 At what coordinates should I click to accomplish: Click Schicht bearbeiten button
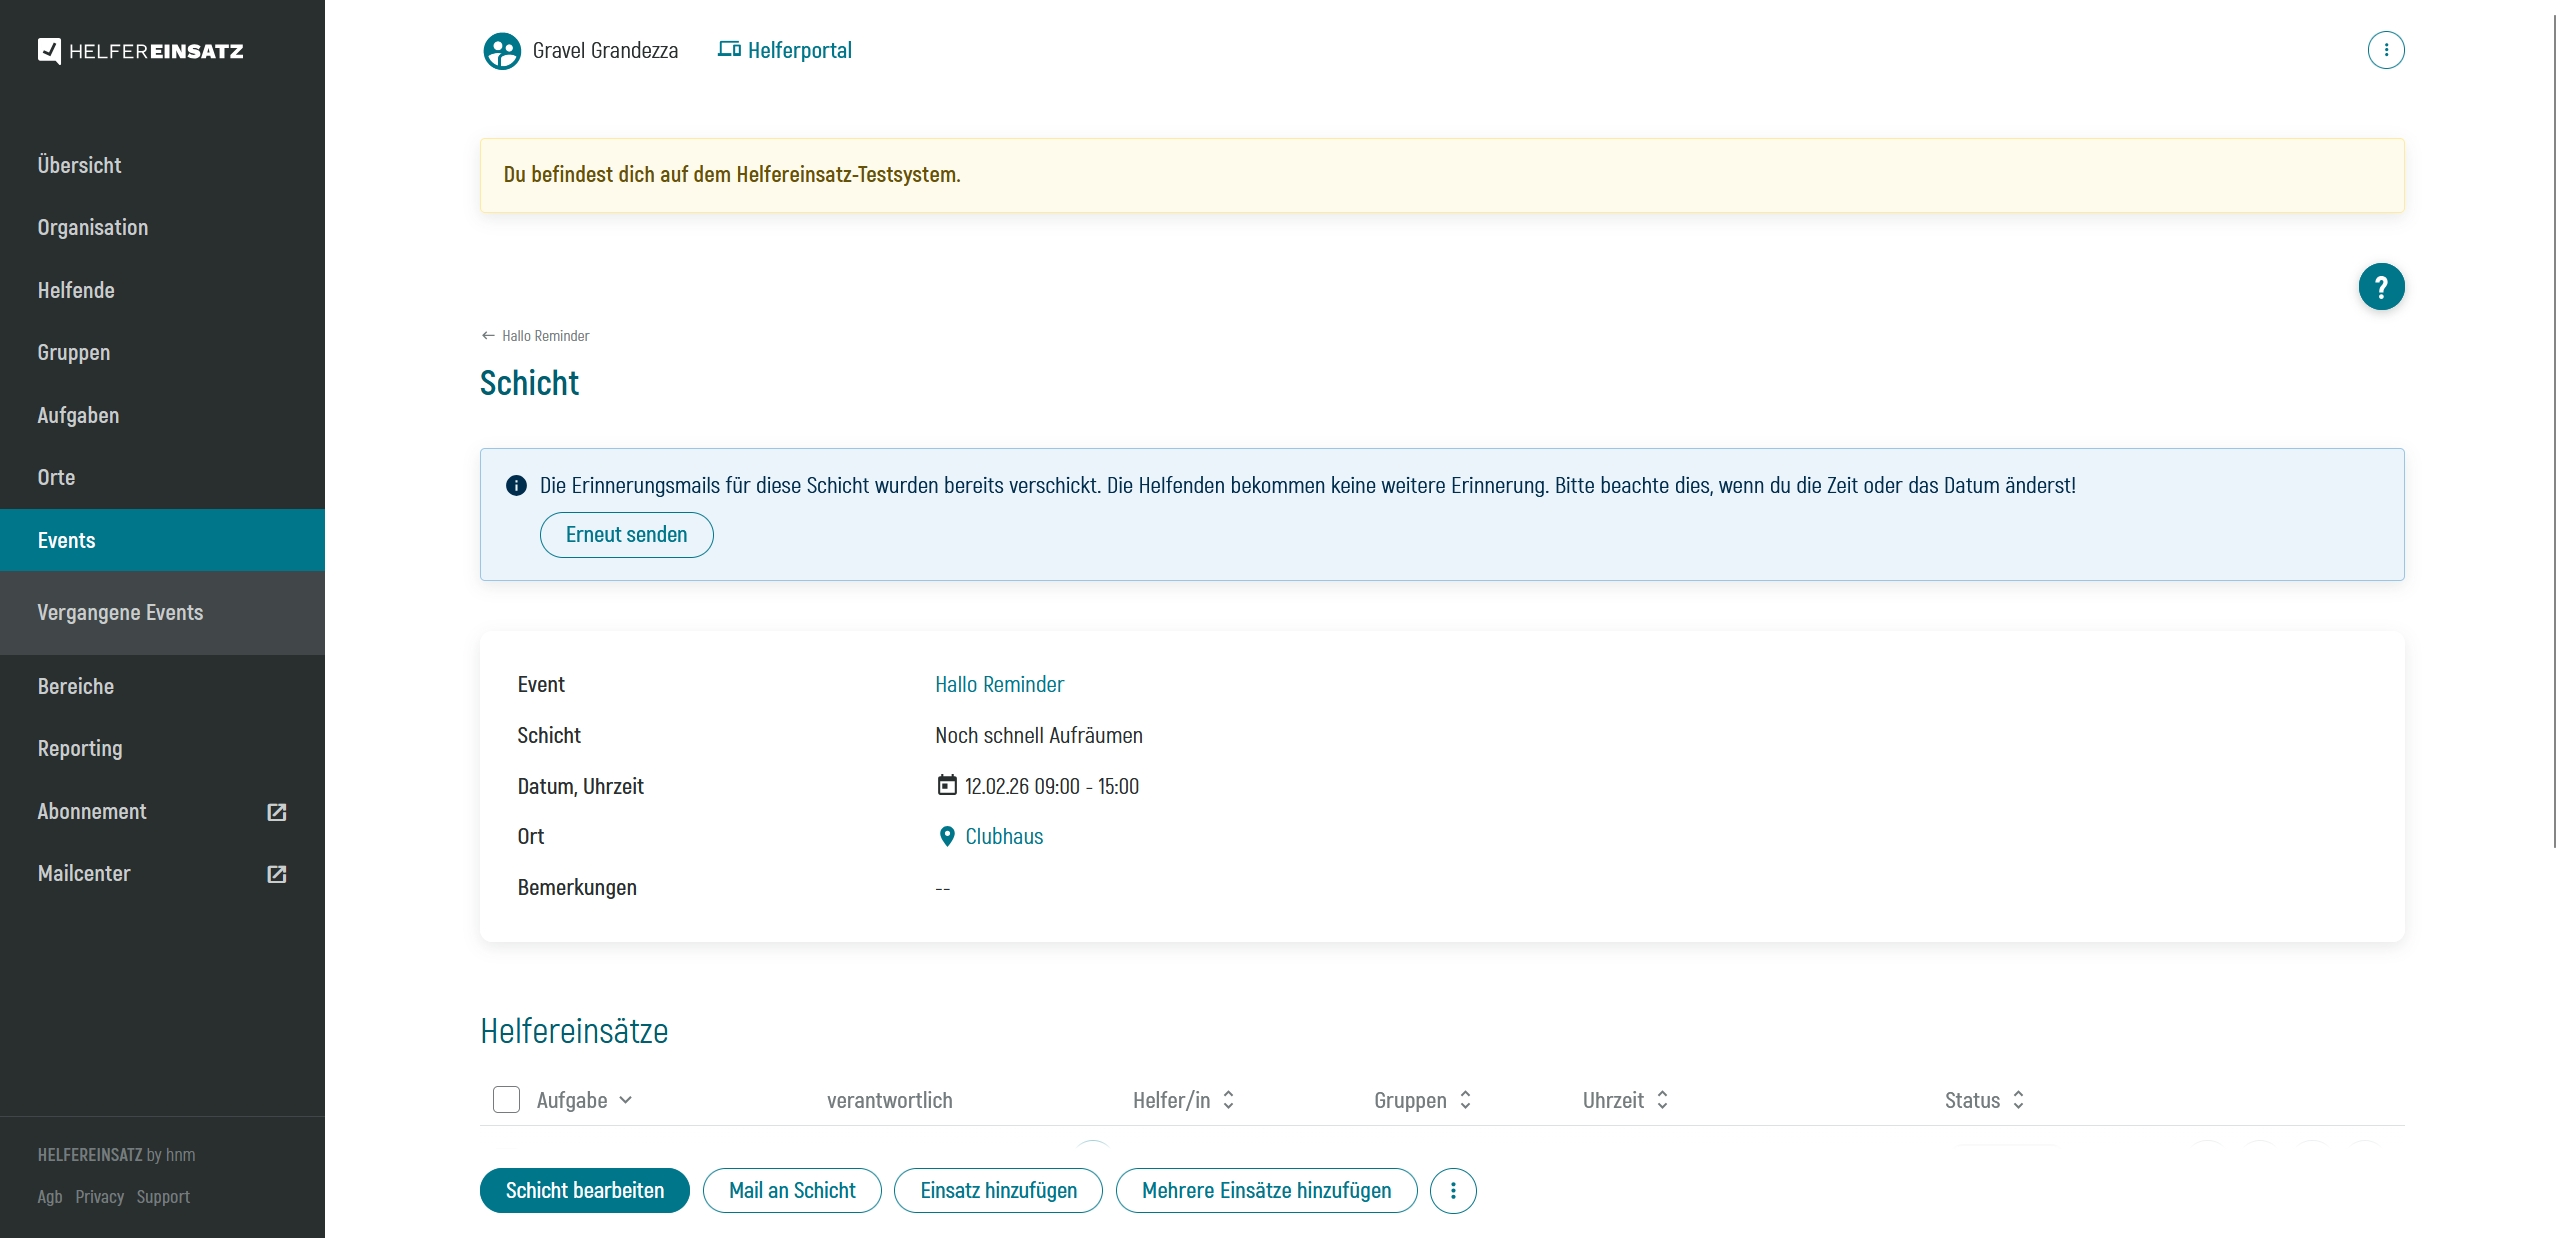pos(584,1191)
